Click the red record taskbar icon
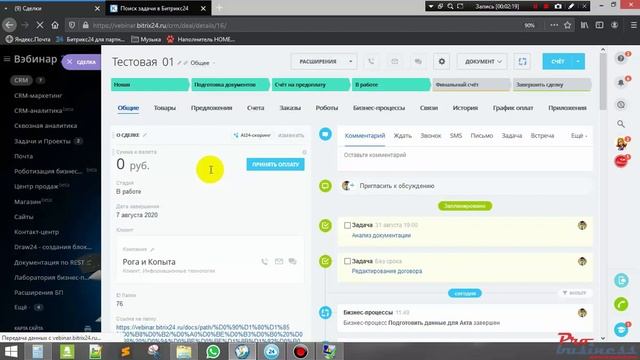Screen dimensions: 640x360 pos(300,351)
